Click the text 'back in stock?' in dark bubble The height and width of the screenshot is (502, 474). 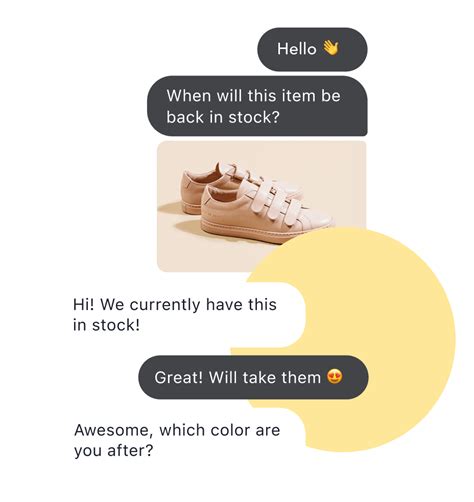click(223, 117)
